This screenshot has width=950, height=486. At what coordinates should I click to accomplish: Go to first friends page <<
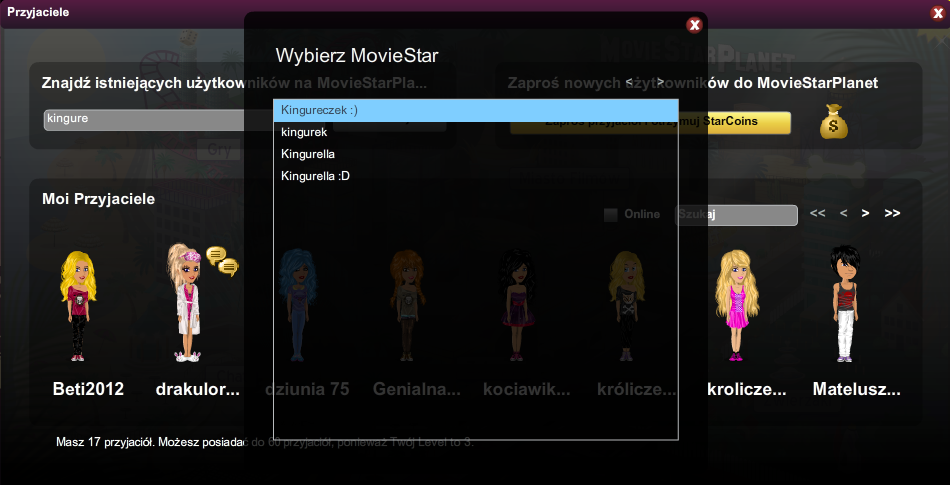[x=817, y=213]
